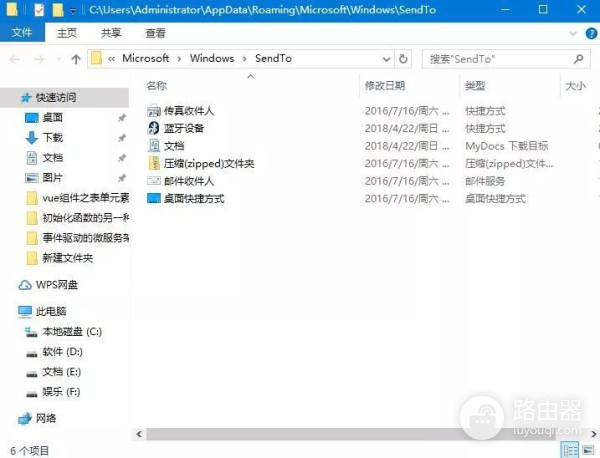600x458 pixels.
Task: Click the Microsoft breadcrumb segment
Action: coord(145,58)
